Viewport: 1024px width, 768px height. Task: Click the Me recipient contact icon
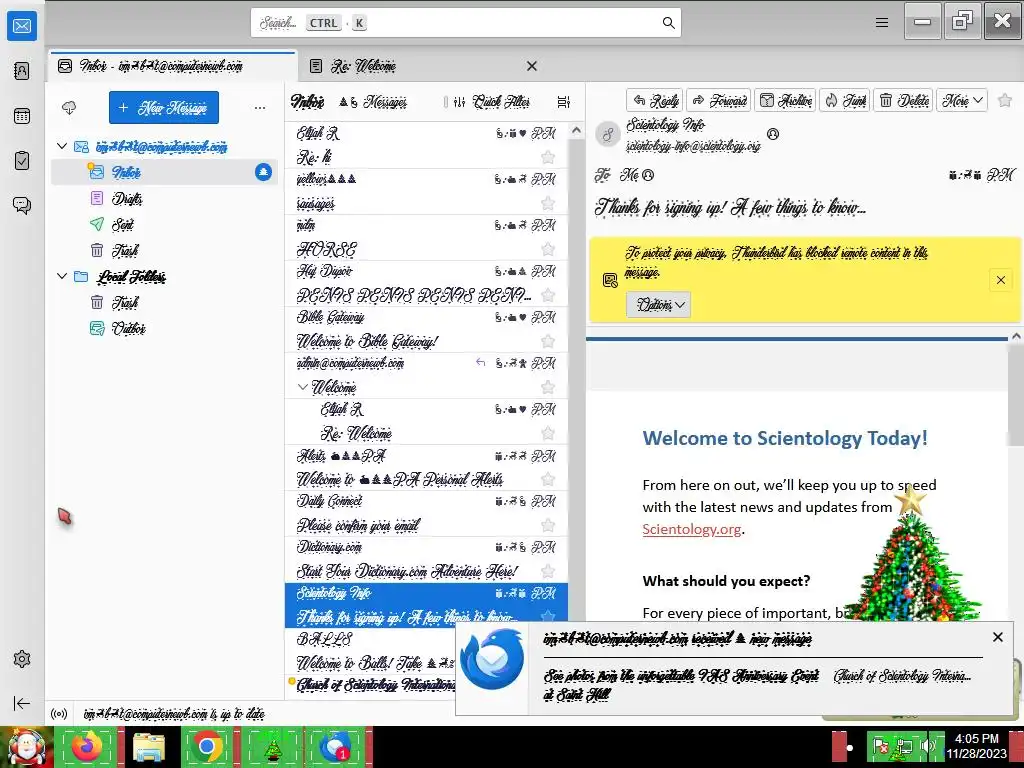click(x=648, y=175)
